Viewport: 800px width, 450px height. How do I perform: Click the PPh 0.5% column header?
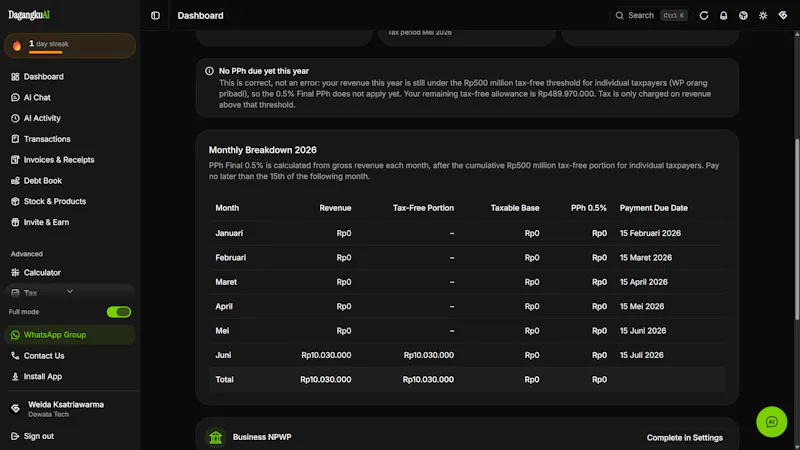[589, 208]
